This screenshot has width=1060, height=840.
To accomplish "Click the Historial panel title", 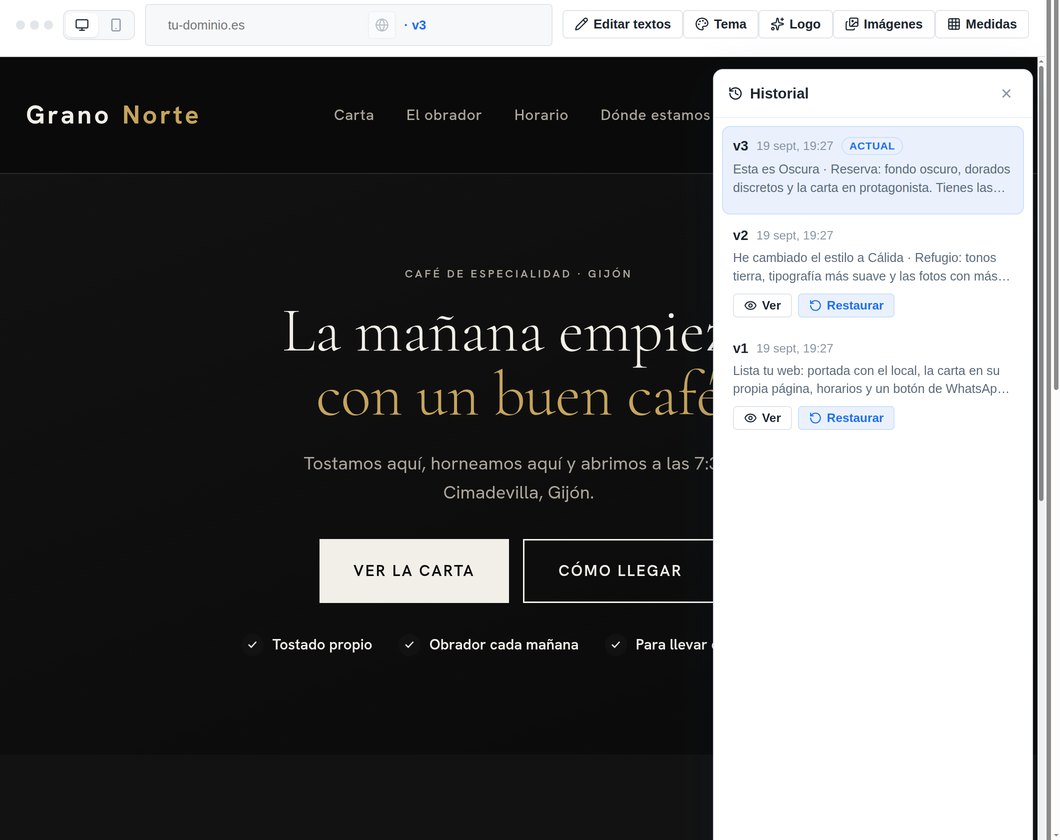I will click(x=779, y=93).
